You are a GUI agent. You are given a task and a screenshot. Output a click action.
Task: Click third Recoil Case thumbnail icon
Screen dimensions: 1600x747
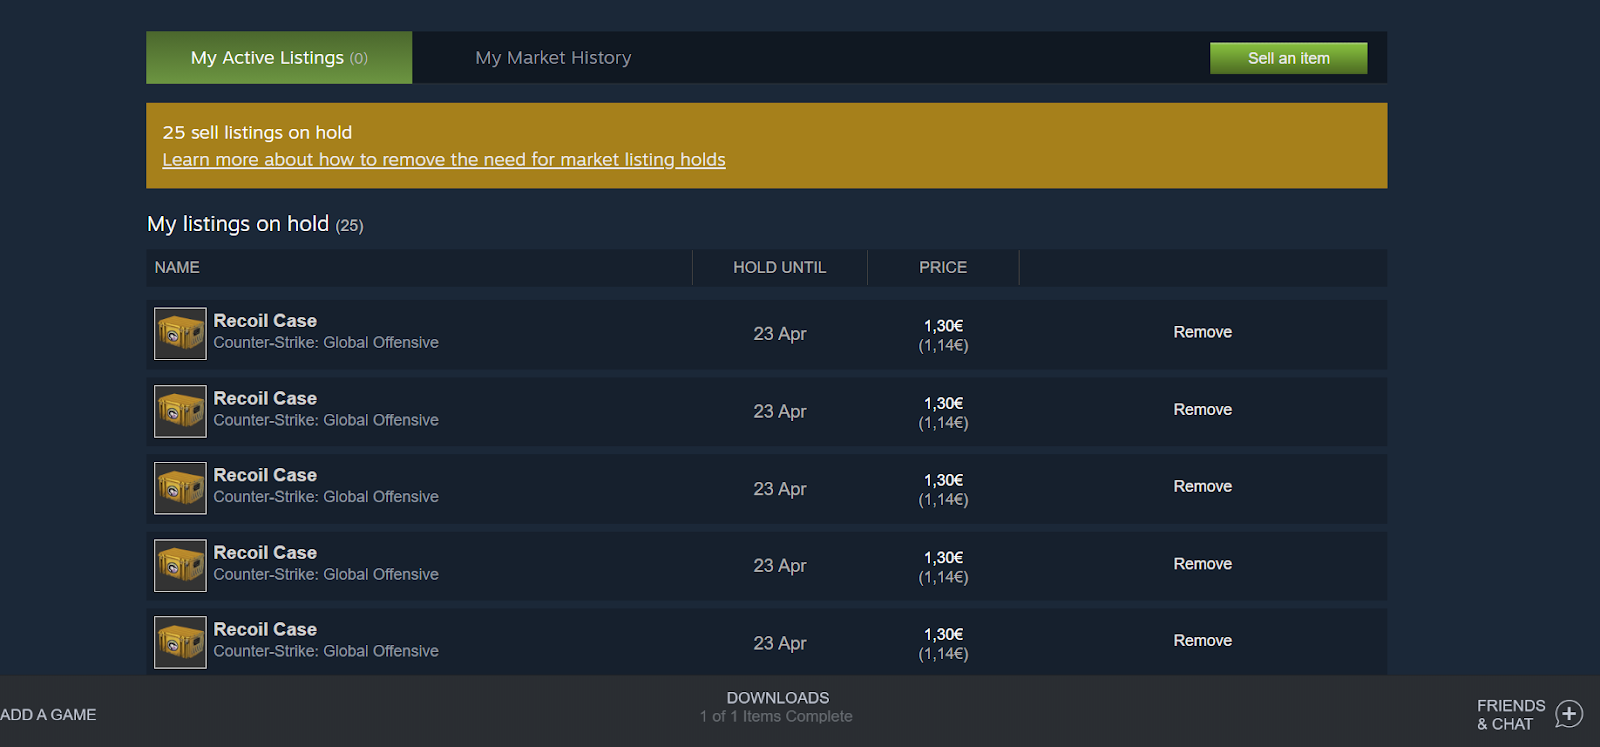click(x=180, y=488)
